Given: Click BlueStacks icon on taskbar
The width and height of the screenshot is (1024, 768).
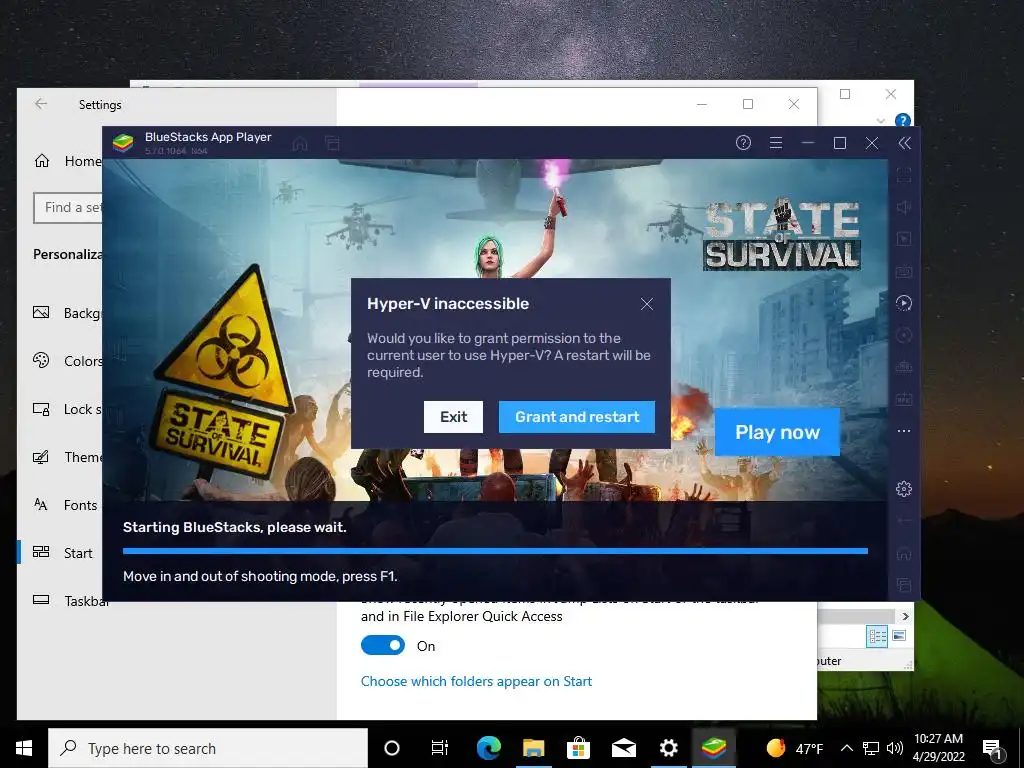Looking at the screenshot, I should pos(714,748).
